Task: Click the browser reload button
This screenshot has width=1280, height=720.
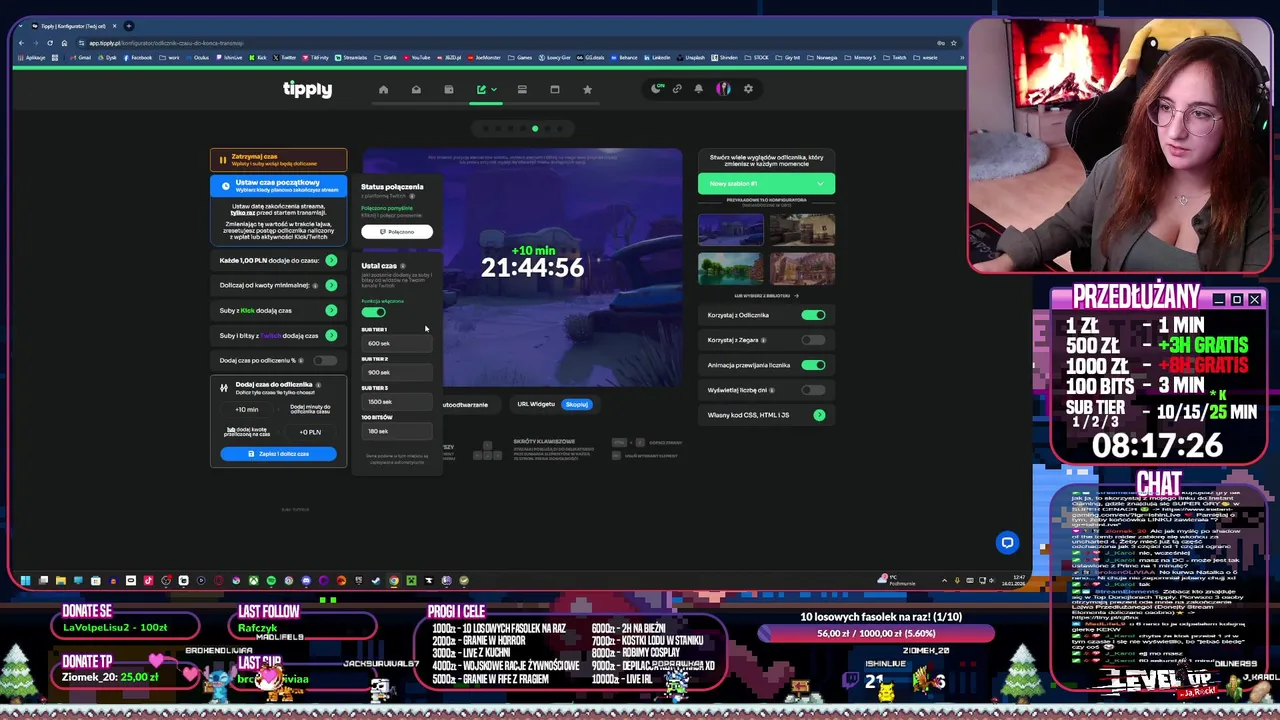Action: pyautogui.click(x=50, y=43)
